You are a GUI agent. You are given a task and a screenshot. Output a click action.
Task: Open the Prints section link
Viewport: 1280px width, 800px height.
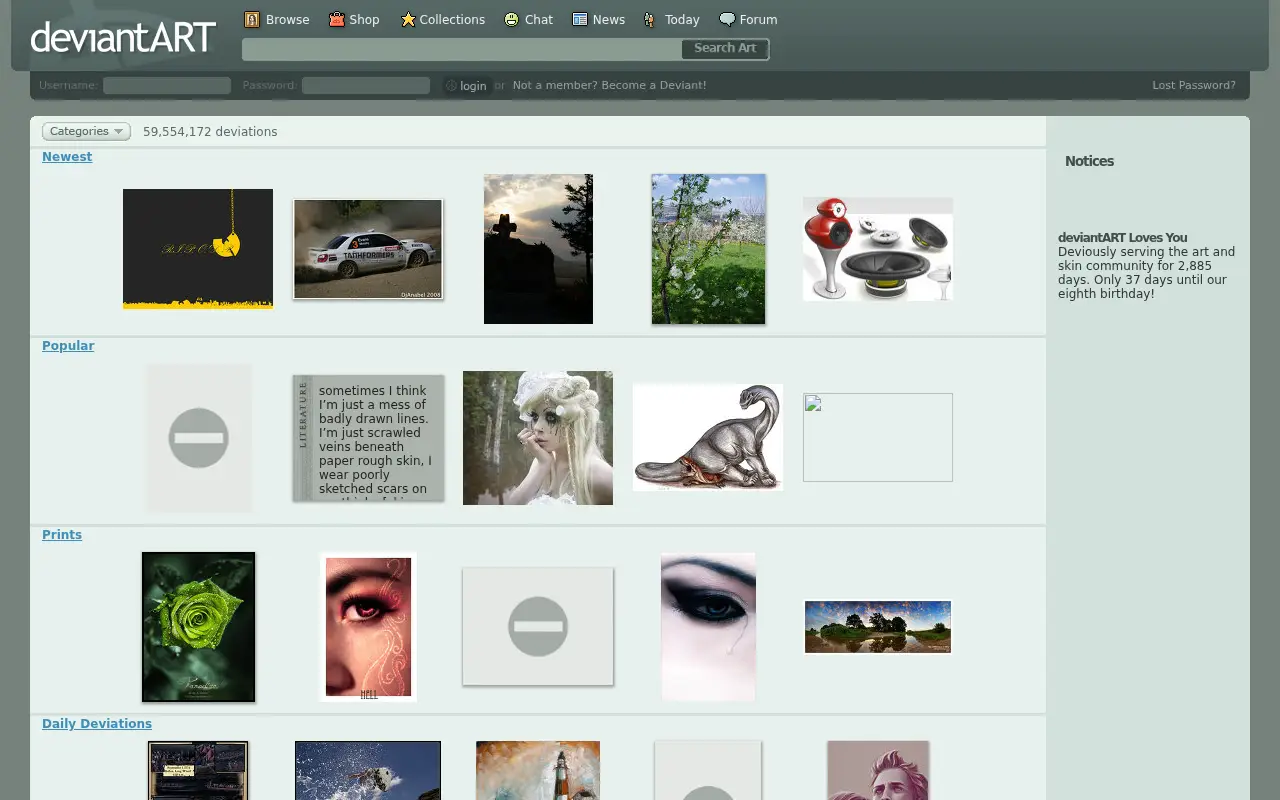click(62, 535)
